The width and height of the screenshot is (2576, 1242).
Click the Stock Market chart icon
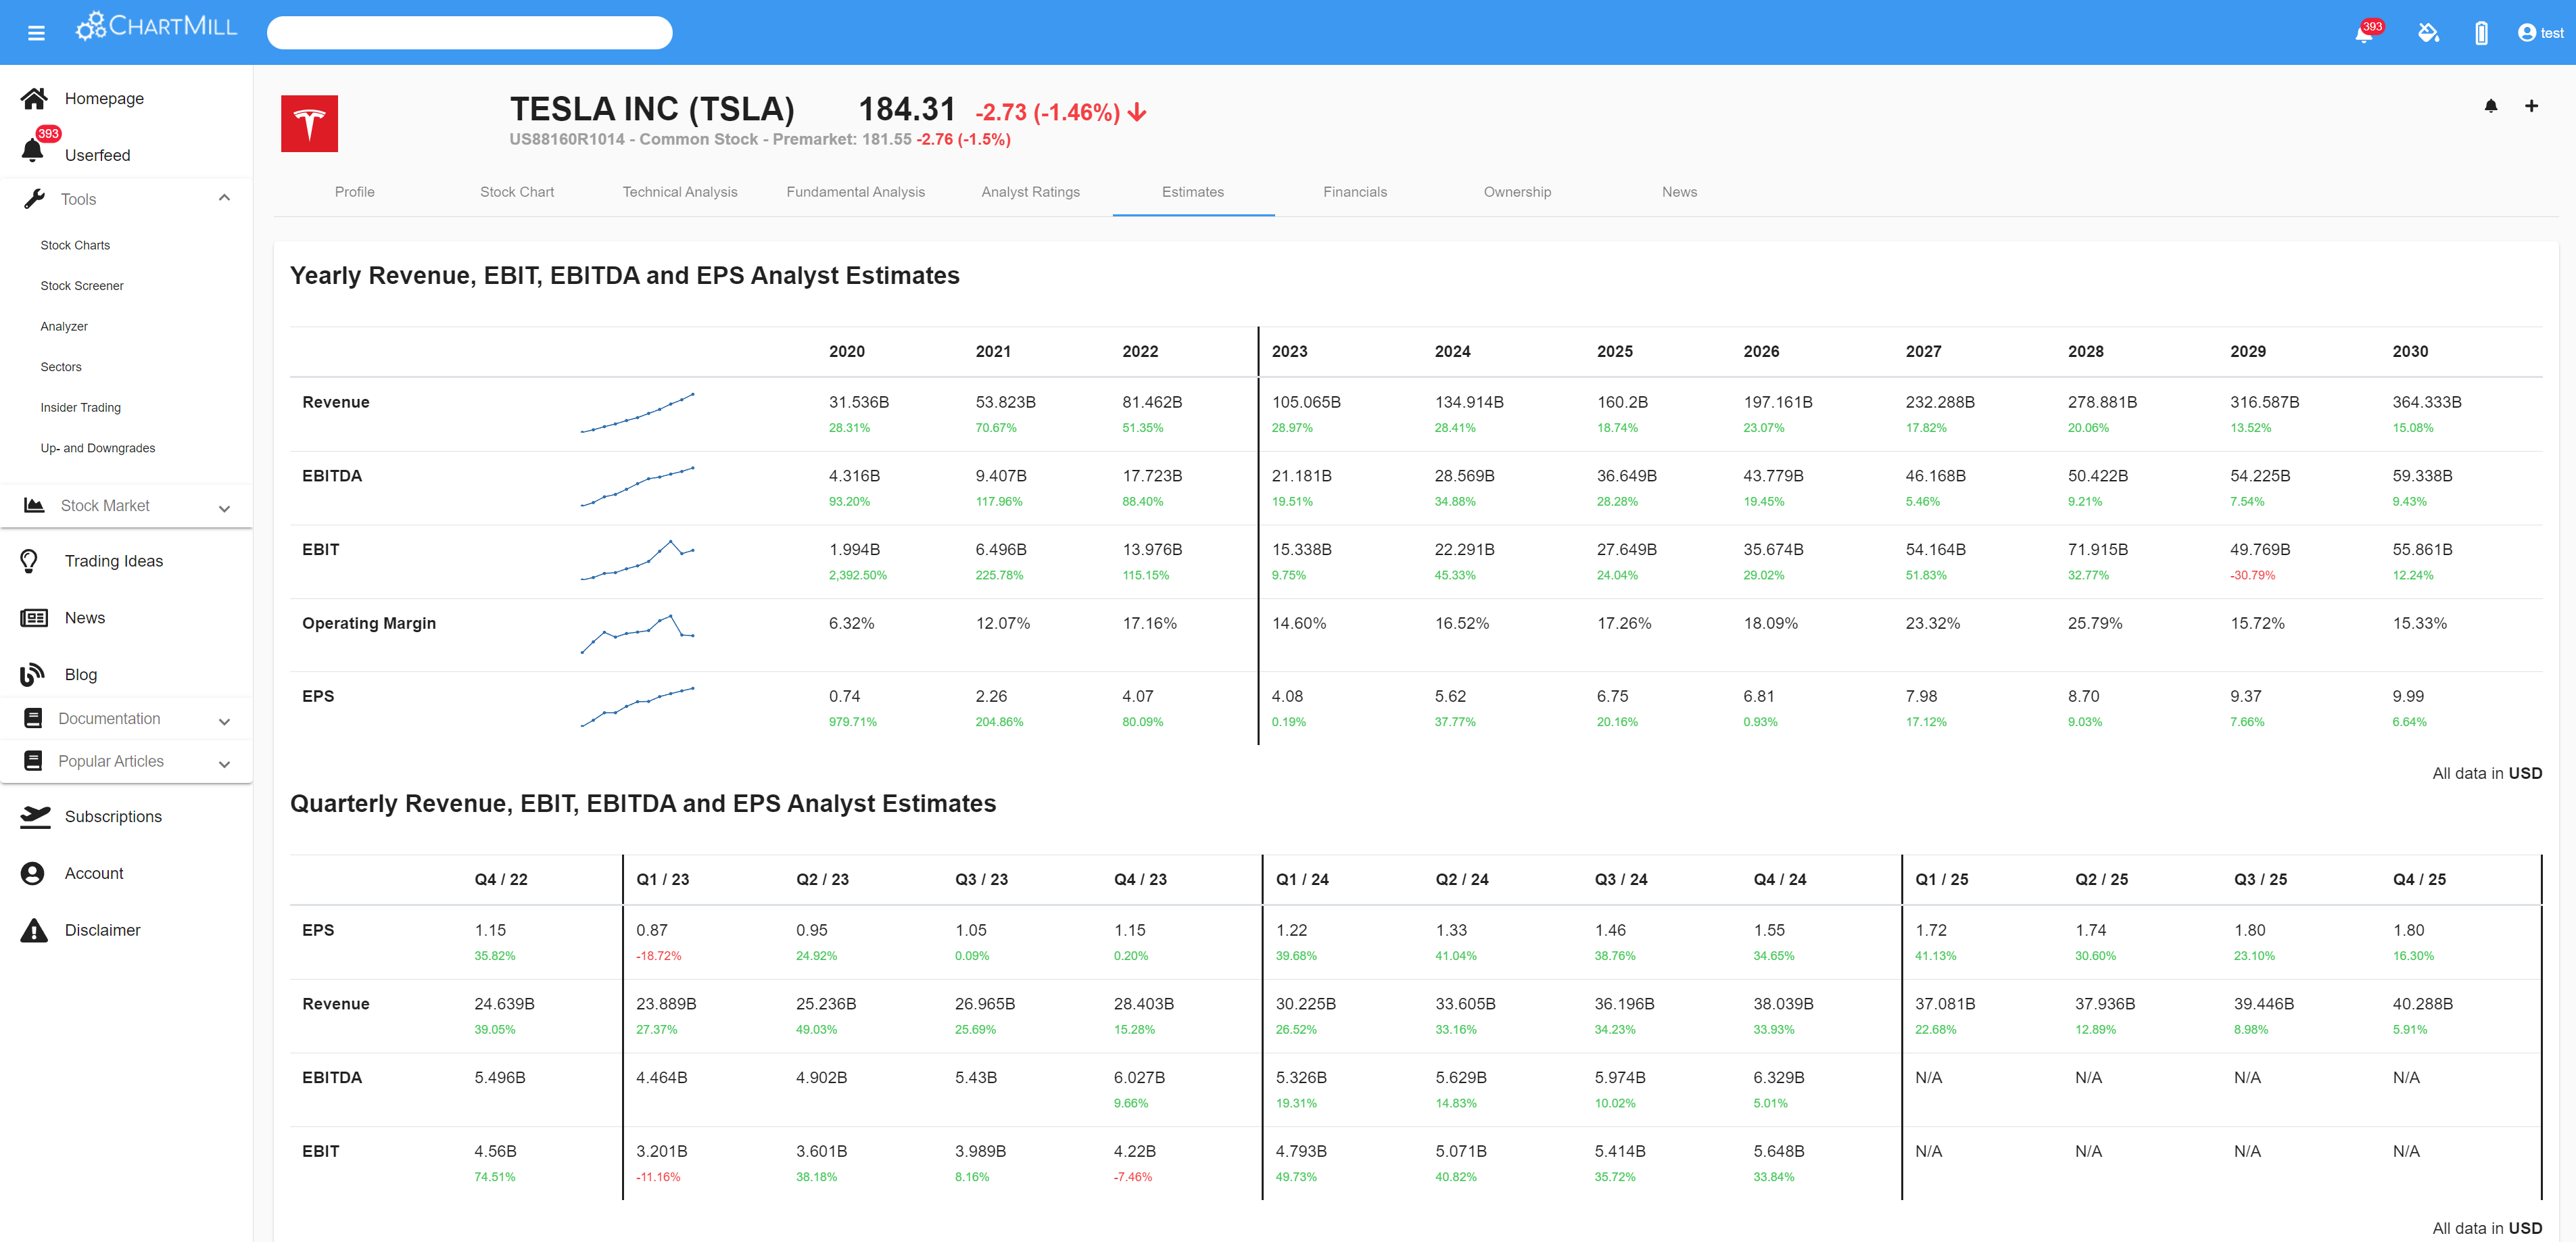[x=34, y=505]
